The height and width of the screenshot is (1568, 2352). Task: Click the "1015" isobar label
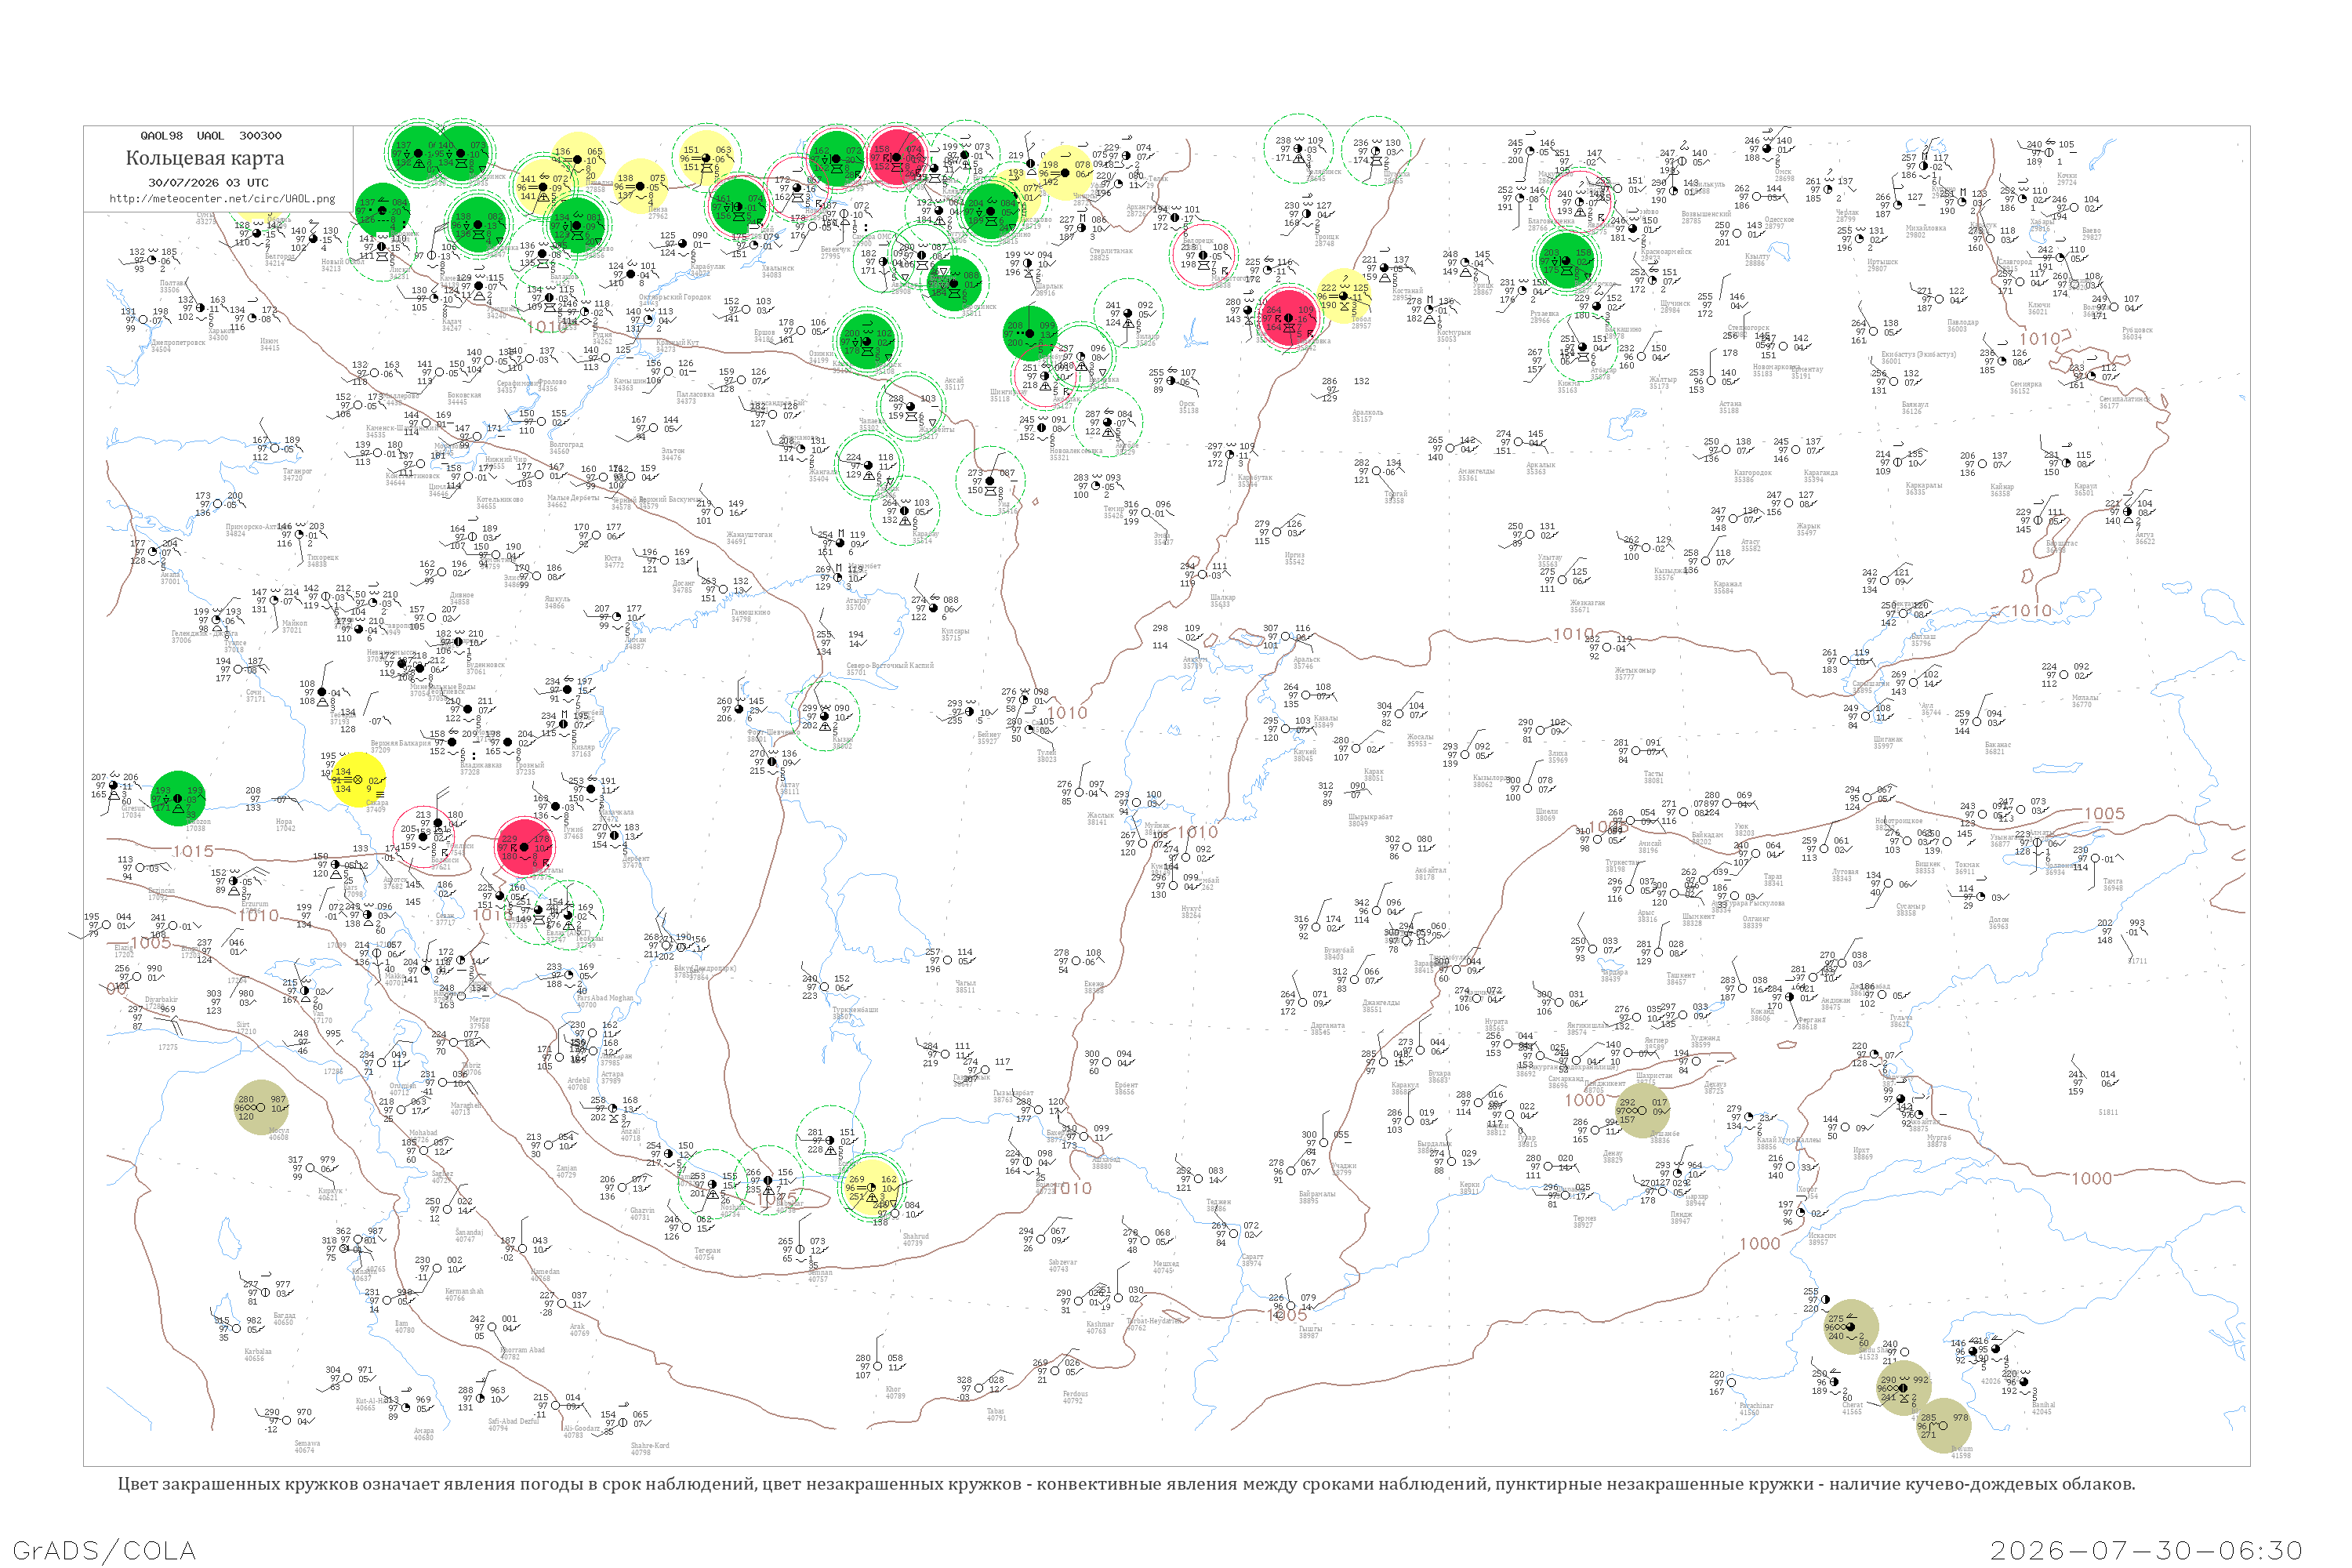193,851
